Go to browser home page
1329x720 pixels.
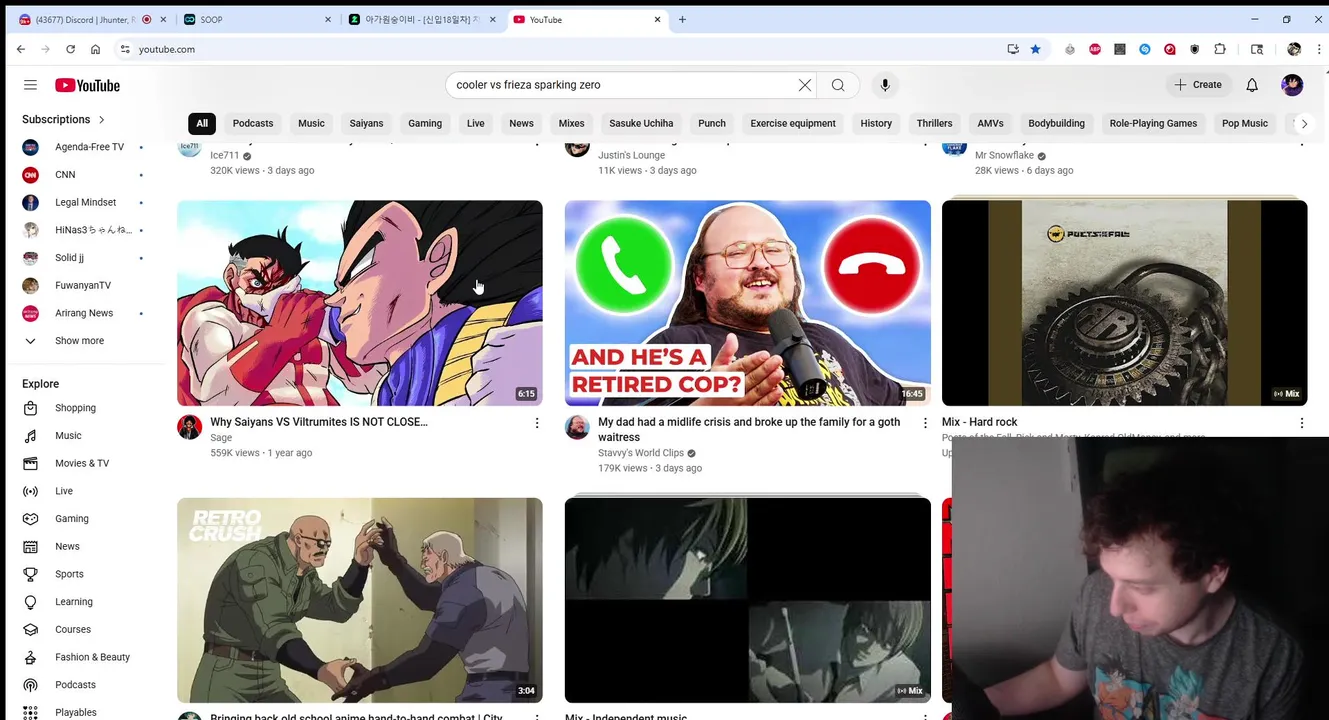[x=95, y=49]
